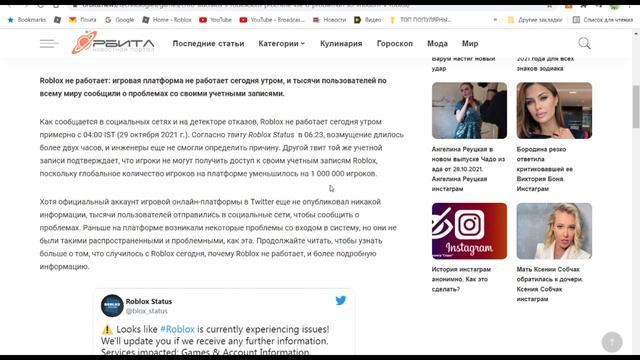Open the Мода section
This screenshot has height=360, width=640.
tap(437, 43)
